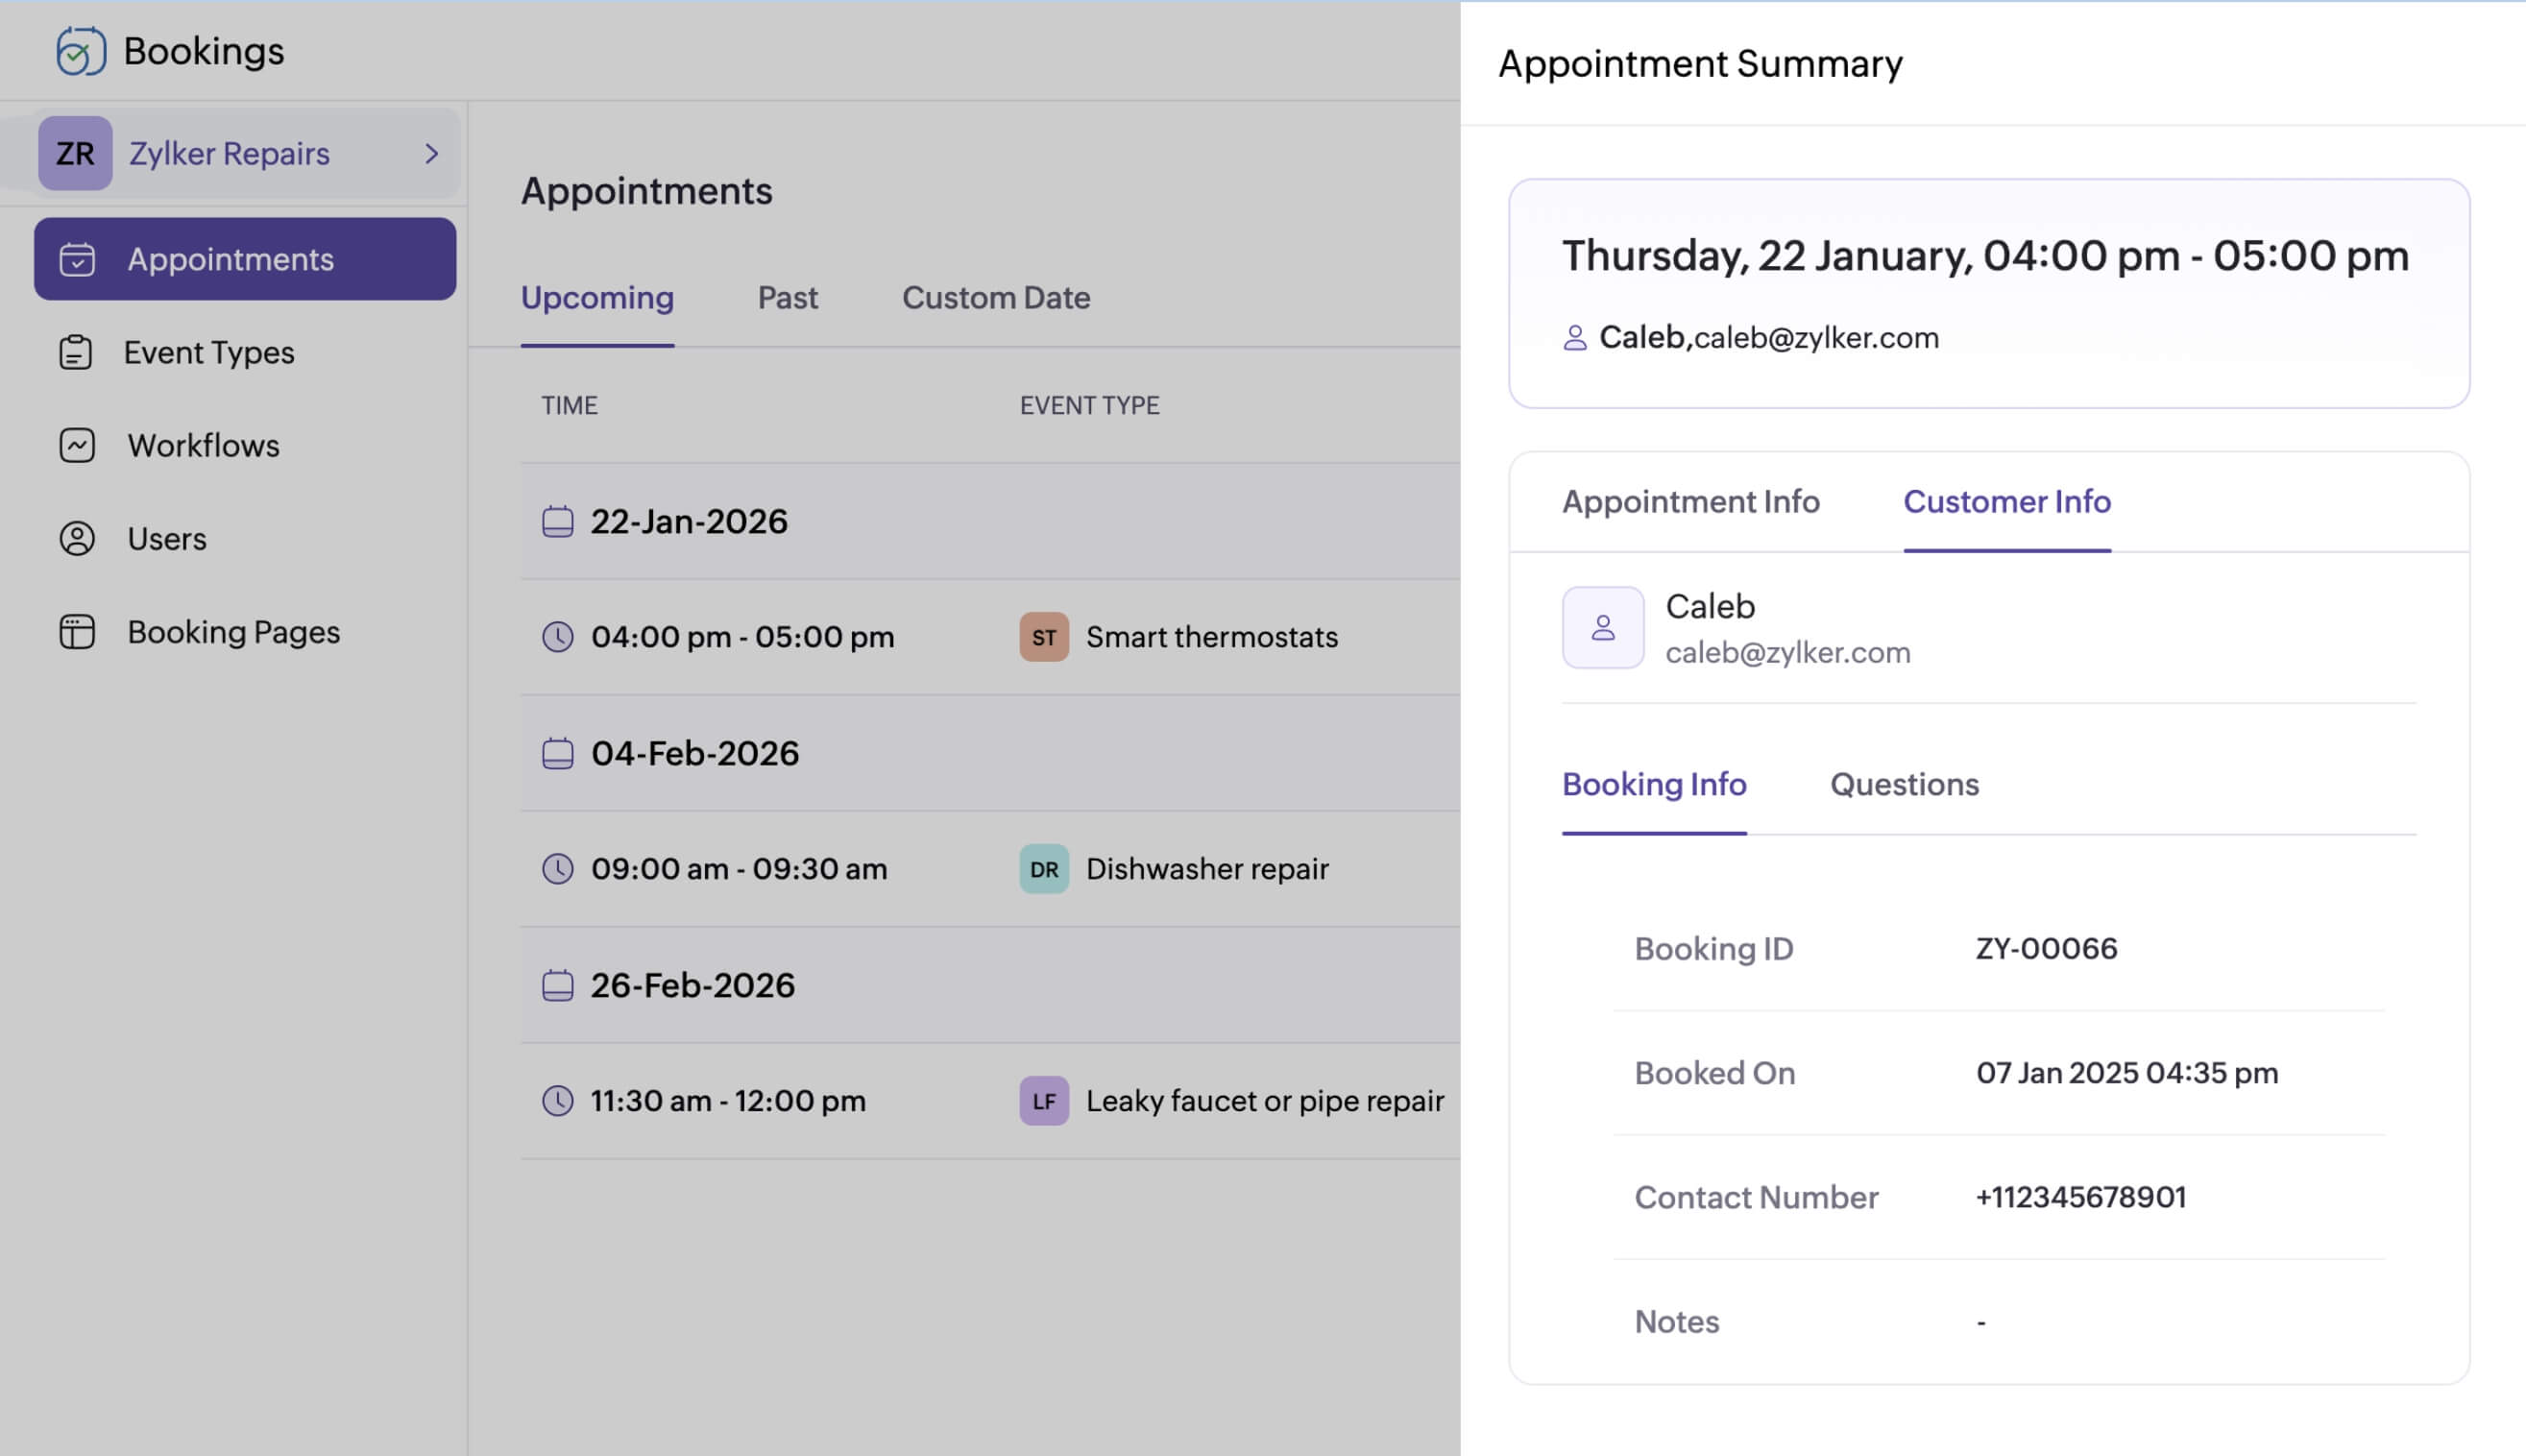Select the Booking Info tab
2526x1456 pixels.
[x=1653, y=784]
